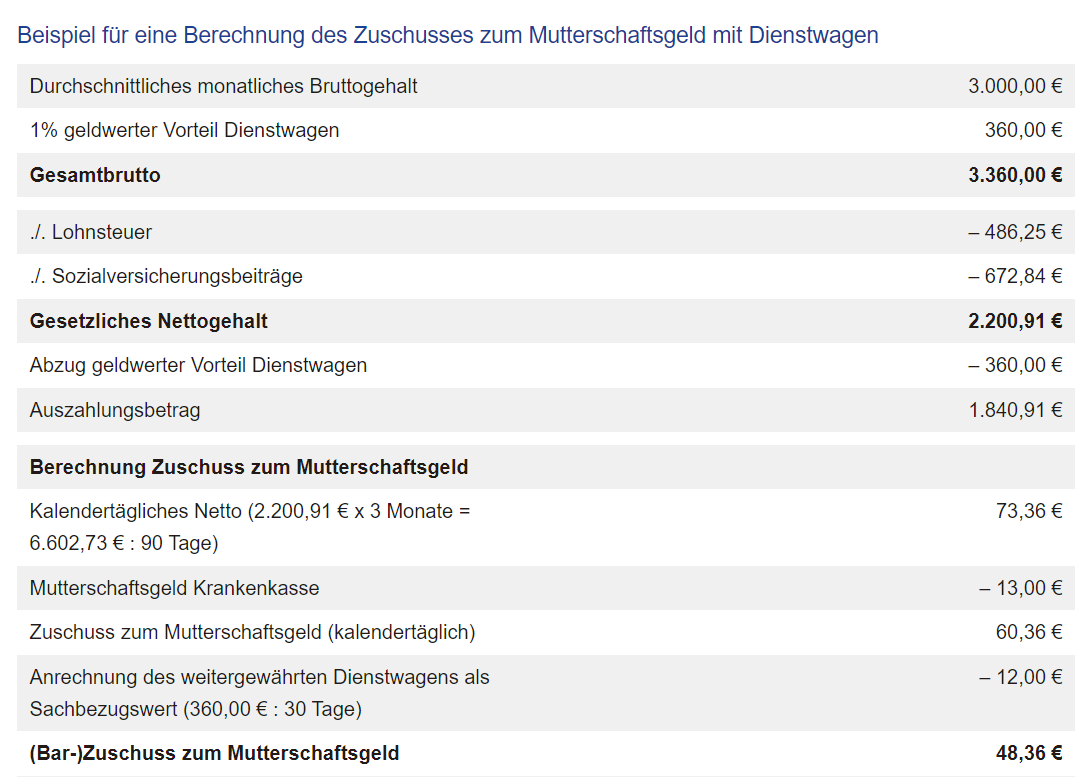The width and height of the screenshot is (1089, 784).
Task: Click the Lohnsteuer row label
Action: [x=91, y=232]
